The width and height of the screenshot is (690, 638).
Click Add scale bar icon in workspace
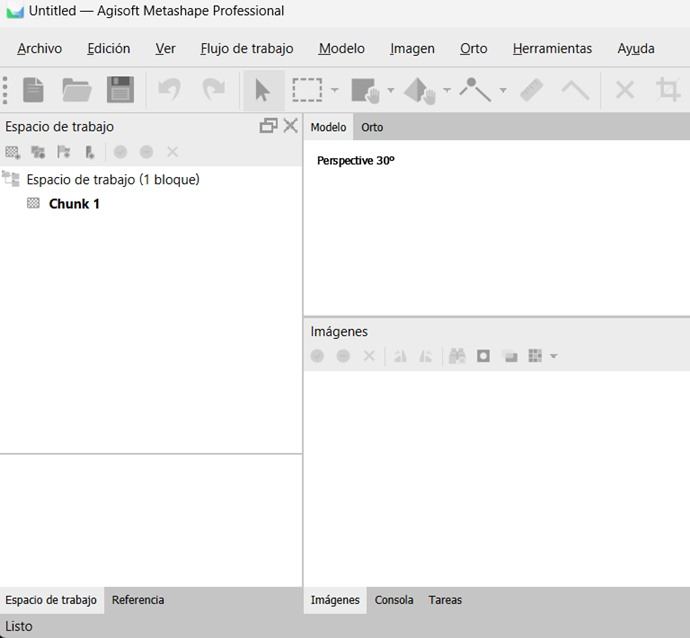[90, 152]
